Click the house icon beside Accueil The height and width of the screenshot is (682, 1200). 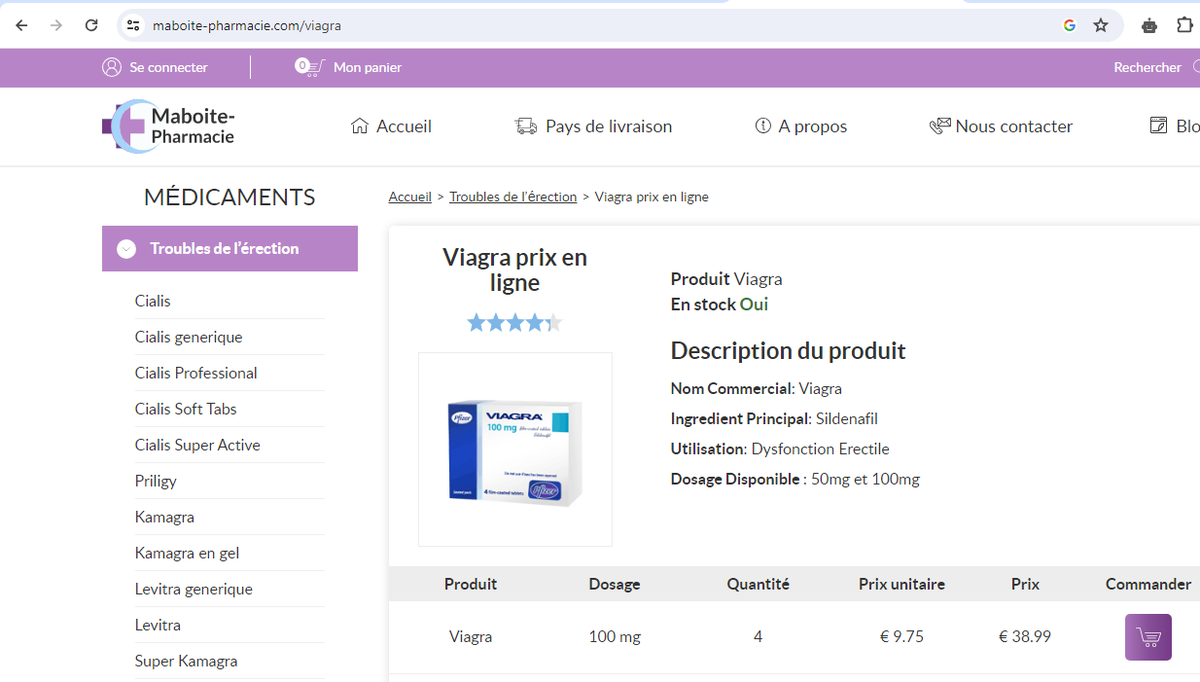coord(360,126)
